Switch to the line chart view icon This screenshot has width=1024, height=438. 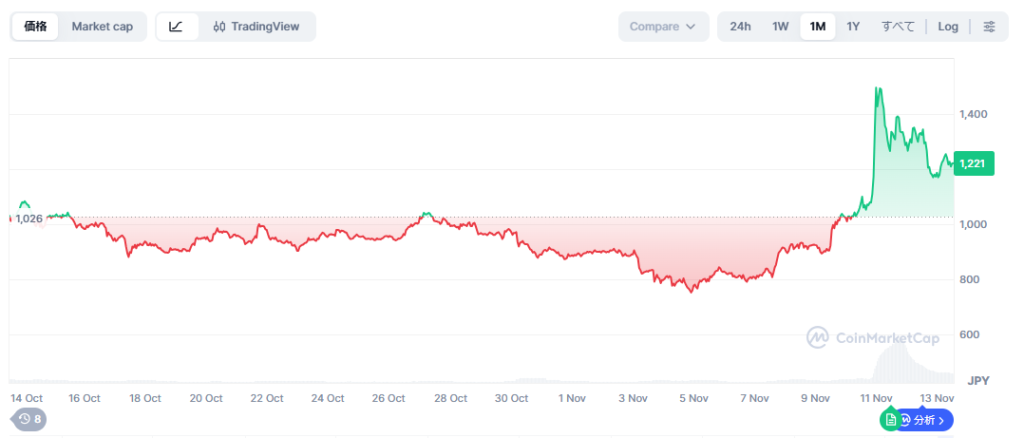tap(177, 27)
